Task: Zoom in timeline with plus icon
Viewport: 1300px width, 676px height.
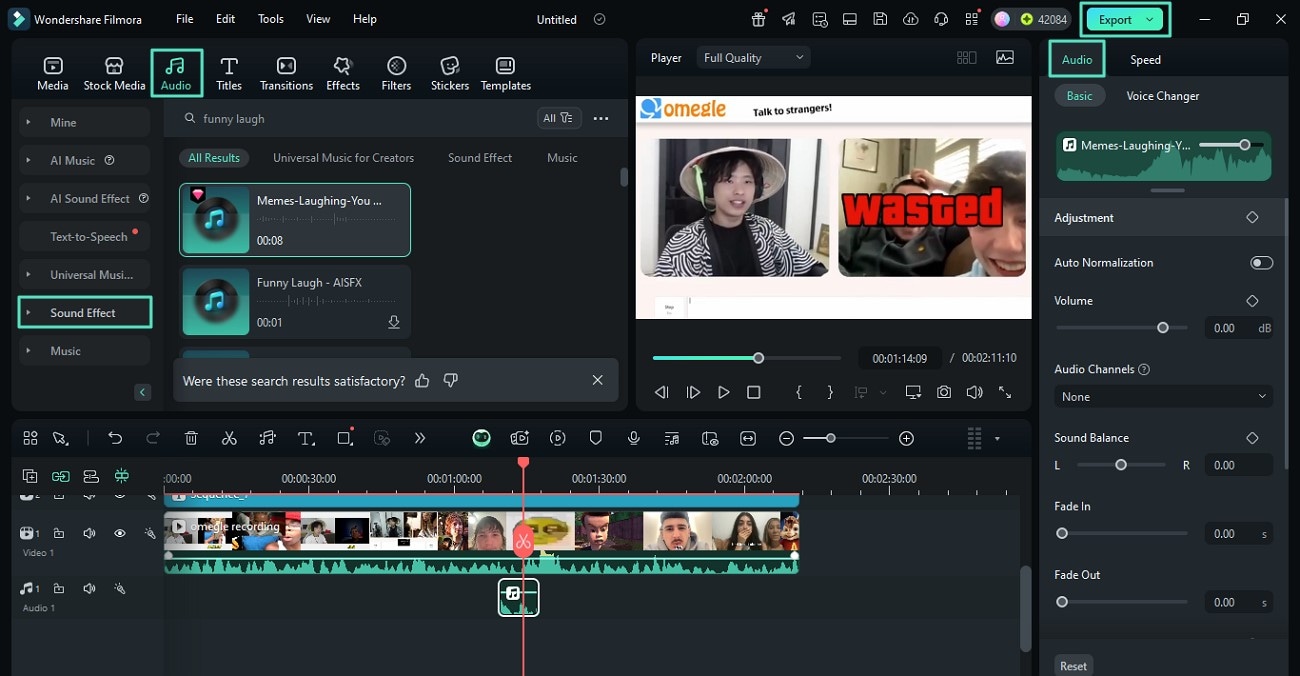Action: click(906, 438)
